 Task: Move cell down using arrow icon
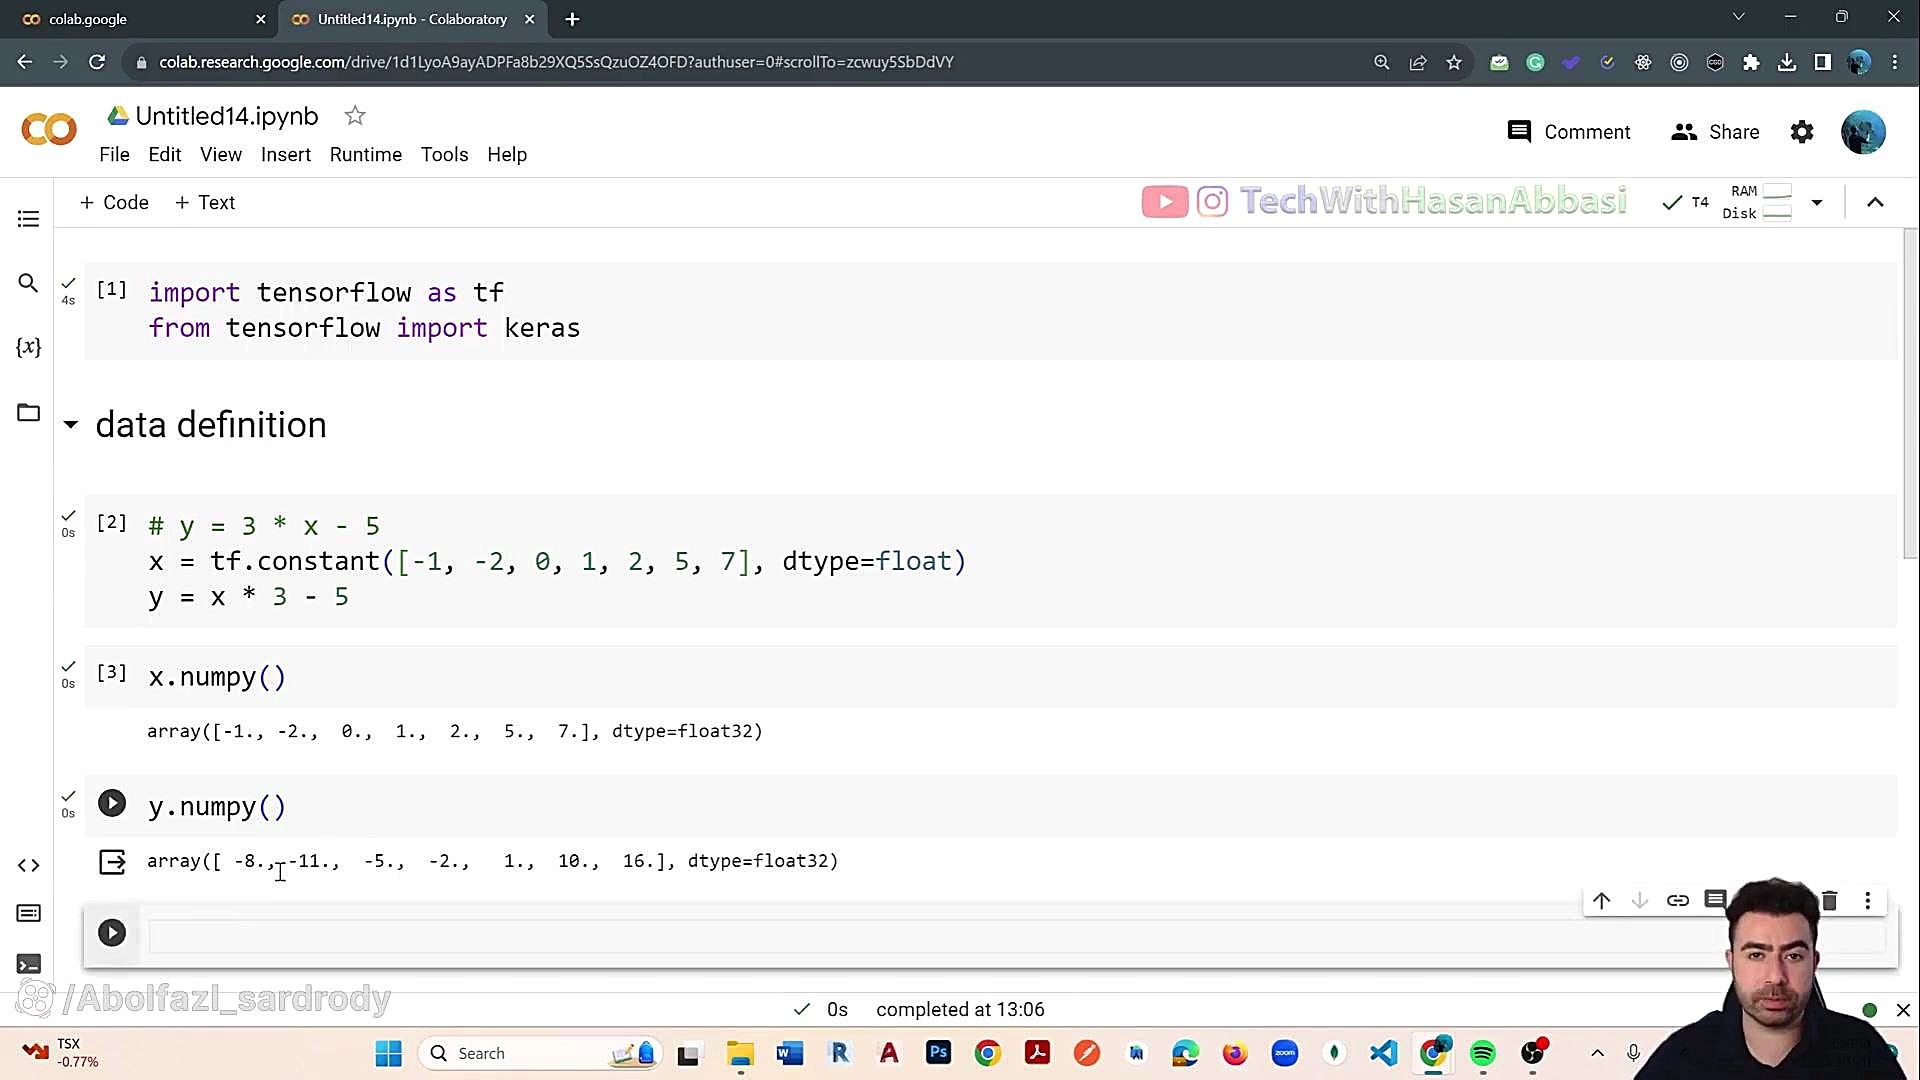[x=1640, y=901]
